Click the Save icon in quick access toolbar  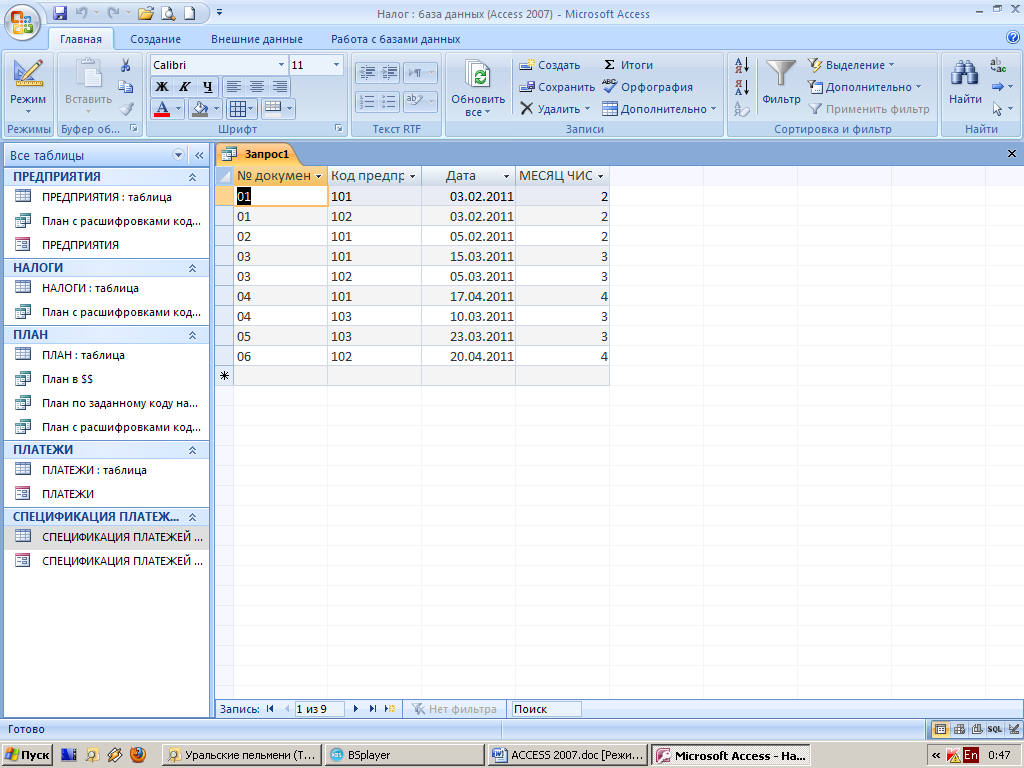pyautogui.click(x=60, y=13)
